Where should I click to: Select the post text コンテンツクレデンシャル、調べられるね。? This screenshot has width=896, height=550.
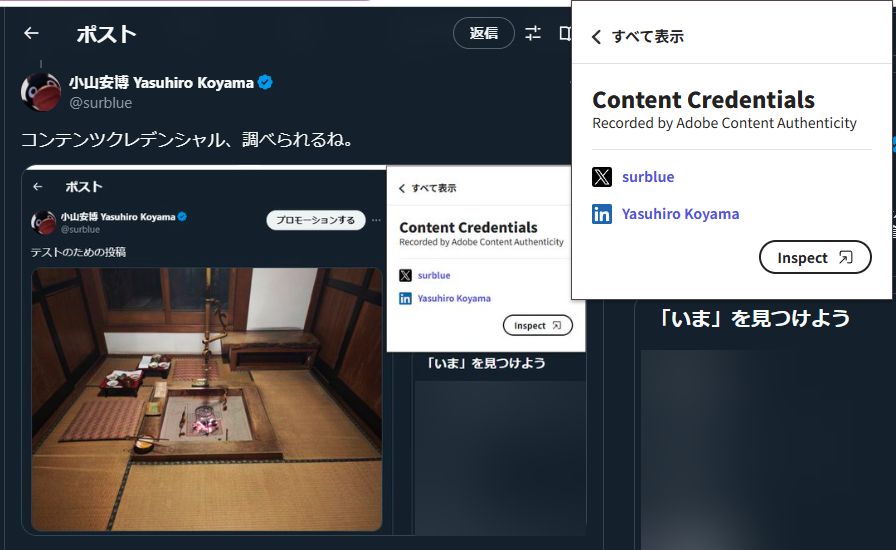coord(186,140)
